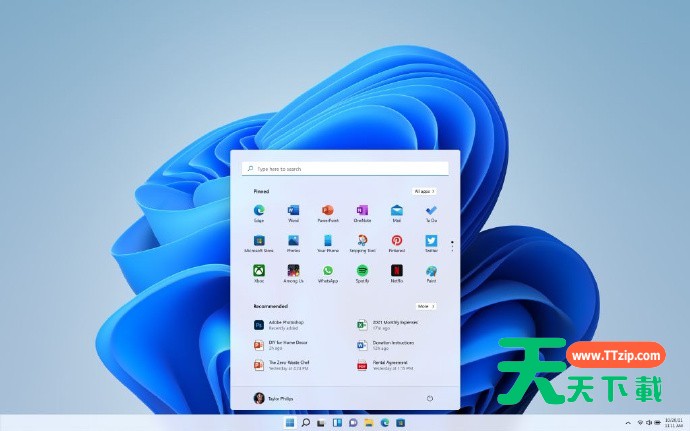Launch the Photos app

coord(293,243)
